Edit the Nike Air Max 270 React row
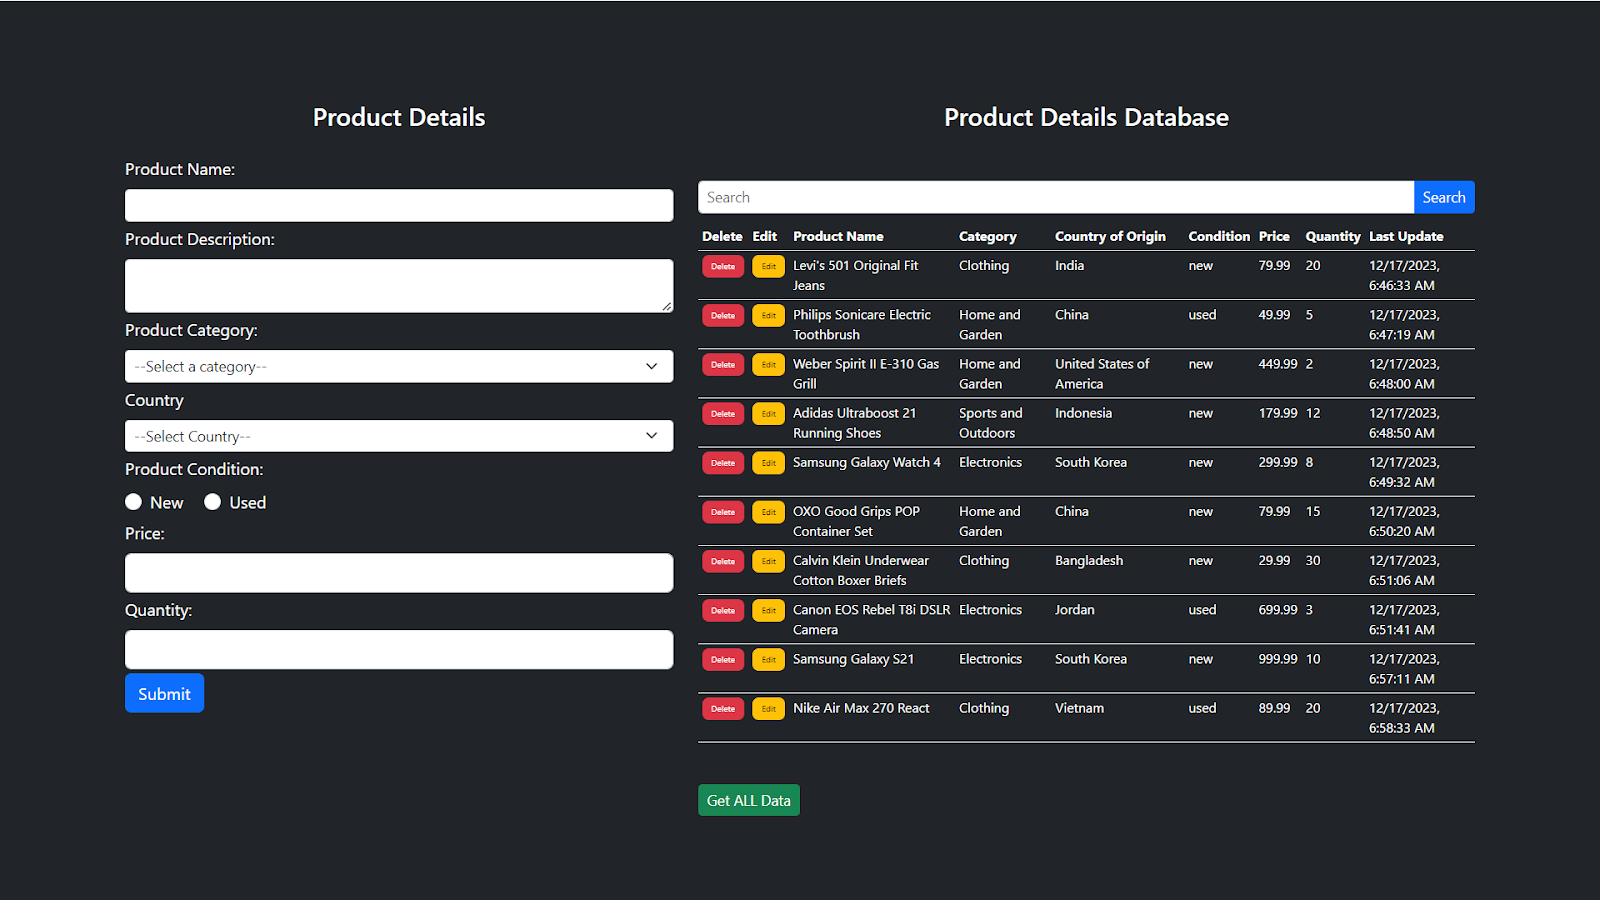This screenshot has height=900, width=1600. [768, 708]
